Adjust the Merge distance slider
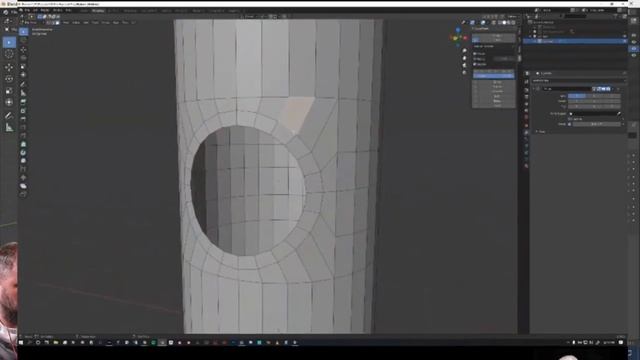Viewport: 640px width, 360px height. [x=596, y=124]
